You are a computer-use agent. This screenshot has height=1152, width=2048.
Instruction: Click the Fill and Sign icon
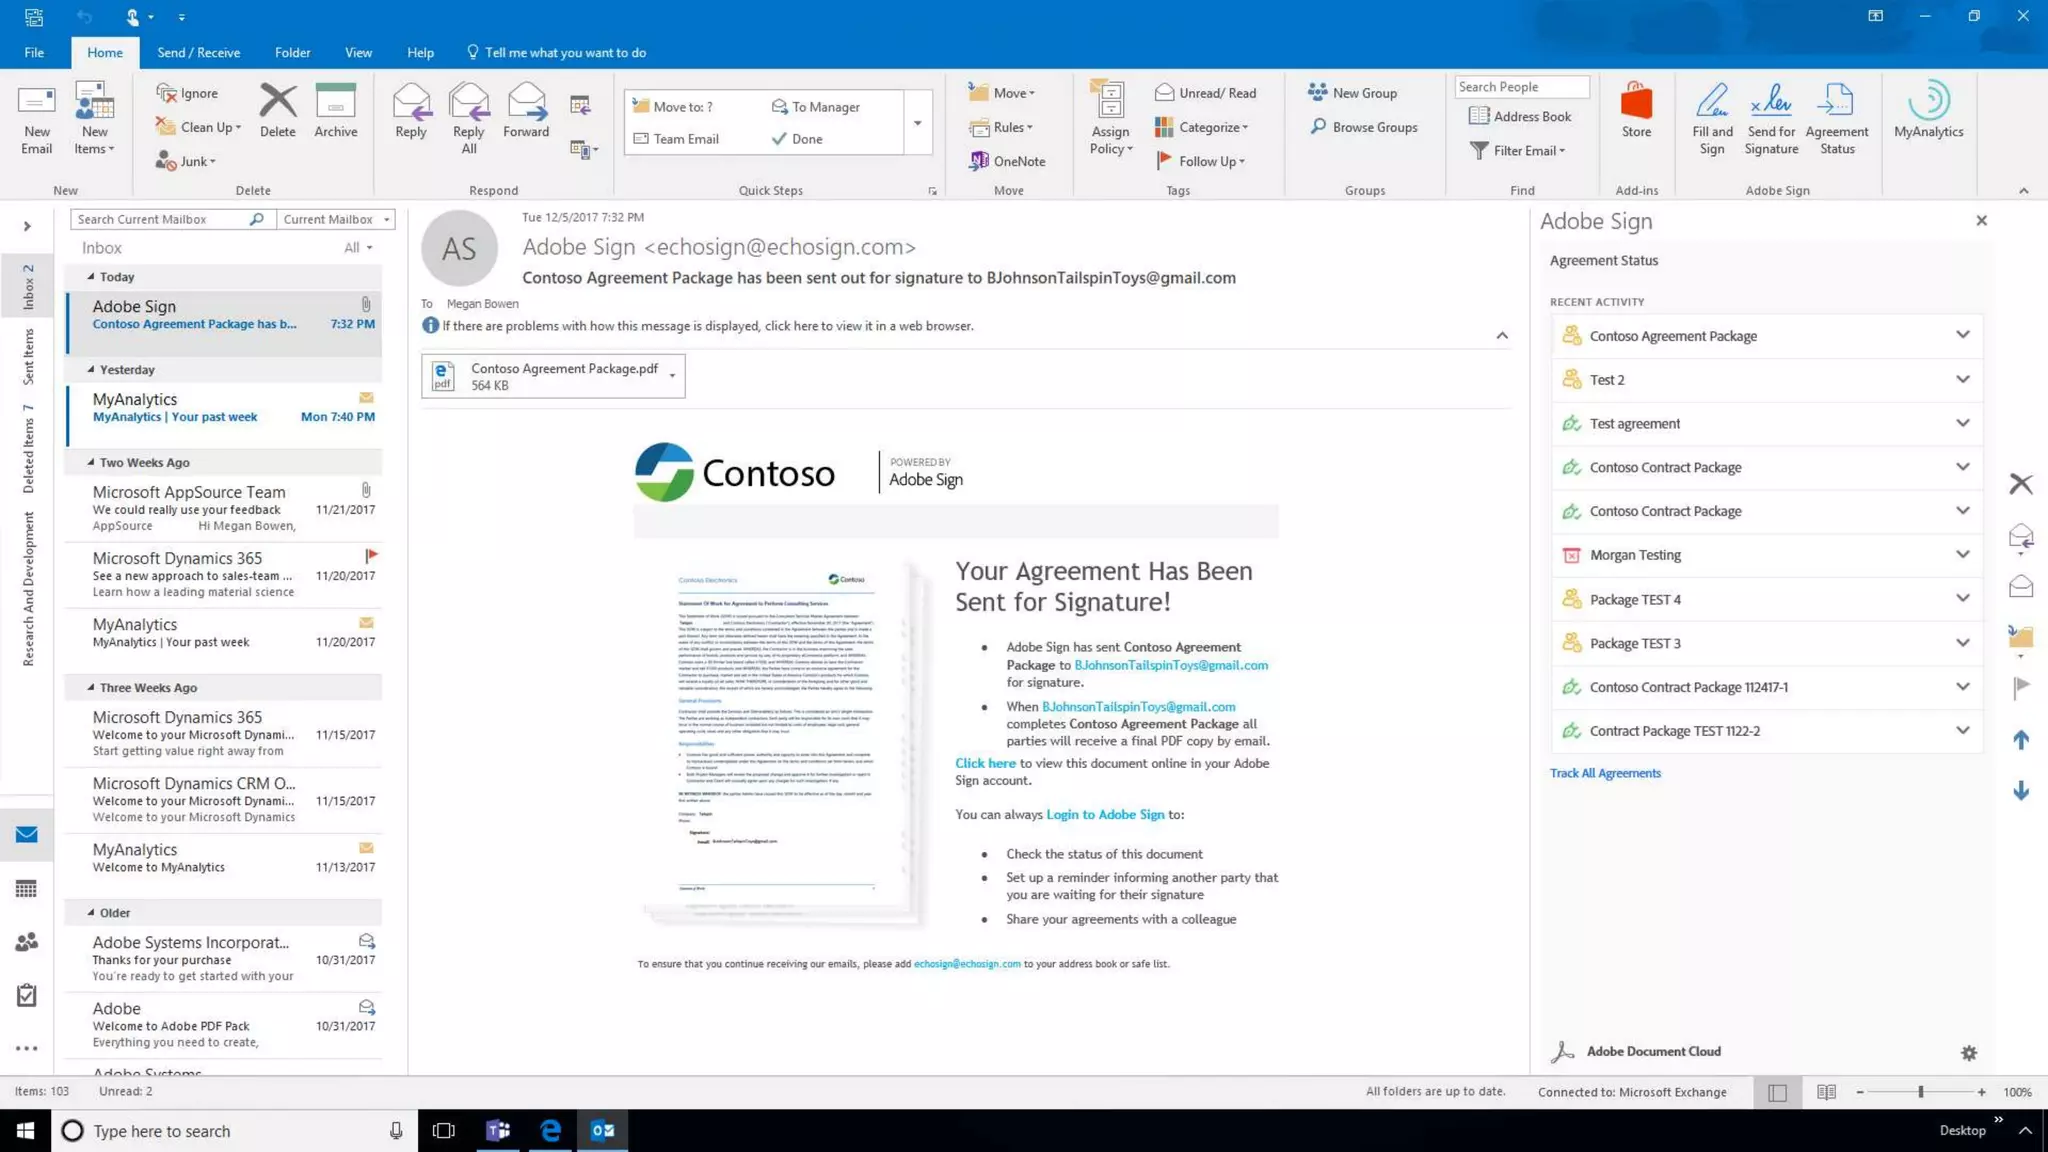click(1711, 118)
